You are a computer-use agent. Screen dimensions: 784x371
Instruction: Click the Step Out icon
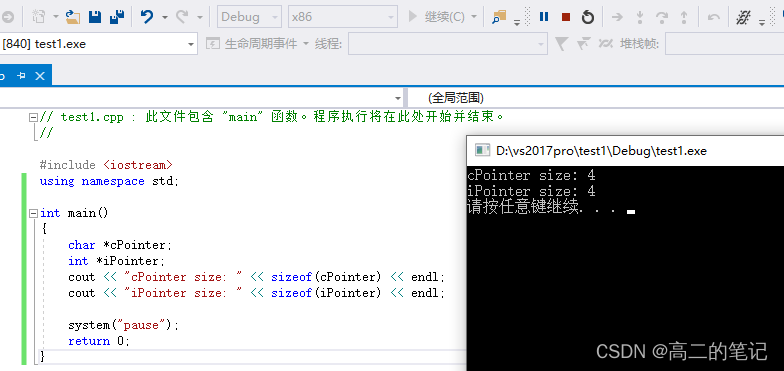[x=684, y=17]
